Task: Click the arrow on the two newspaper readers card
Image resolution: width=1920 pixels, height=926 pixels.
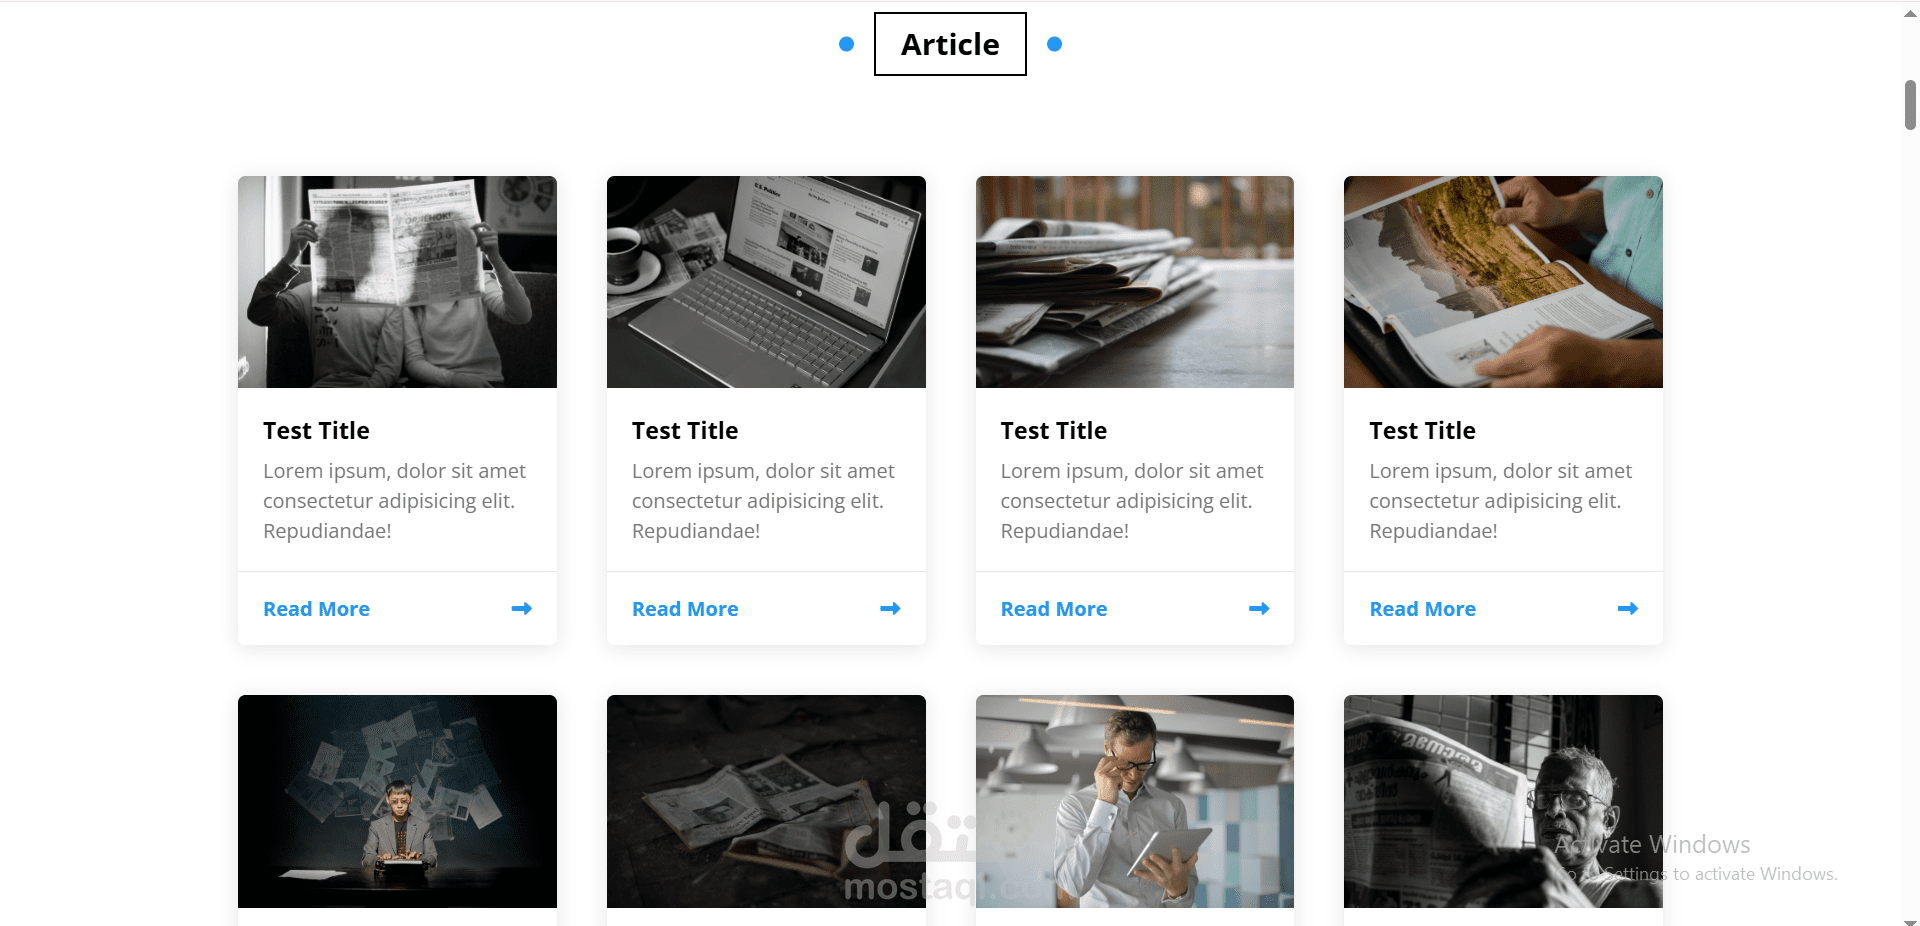Action: [522, 609]
